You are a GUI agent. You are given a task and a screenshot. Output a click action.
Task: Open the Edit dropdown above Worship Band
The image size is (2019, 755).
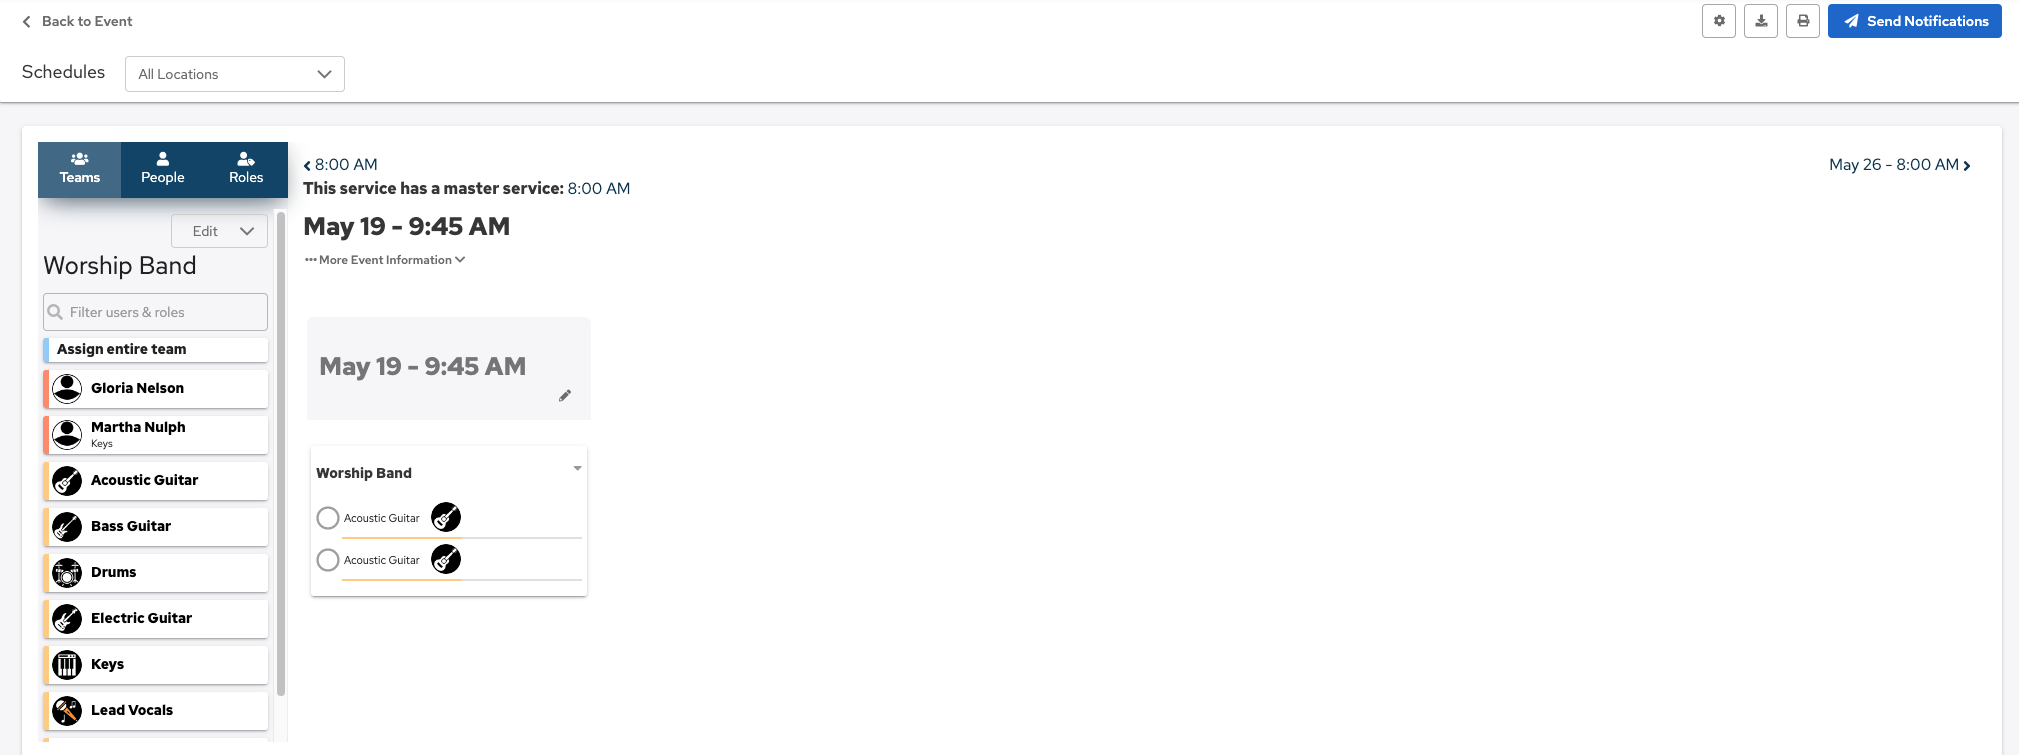[x=220, y=231]
